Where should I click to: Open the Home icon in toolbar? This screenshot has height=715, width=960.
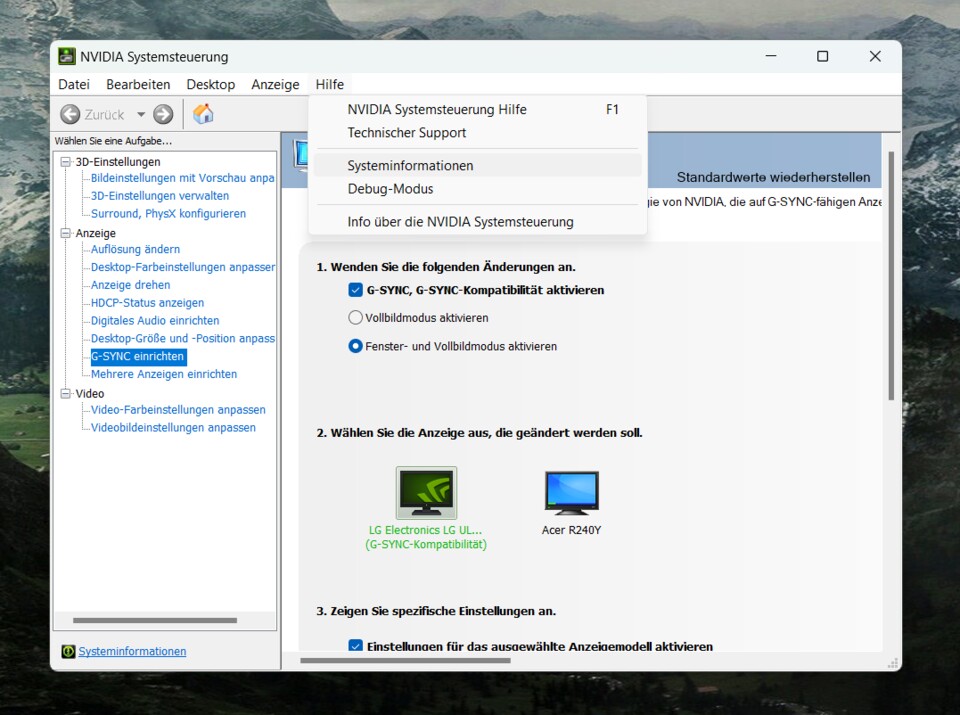tap(203, 114)
